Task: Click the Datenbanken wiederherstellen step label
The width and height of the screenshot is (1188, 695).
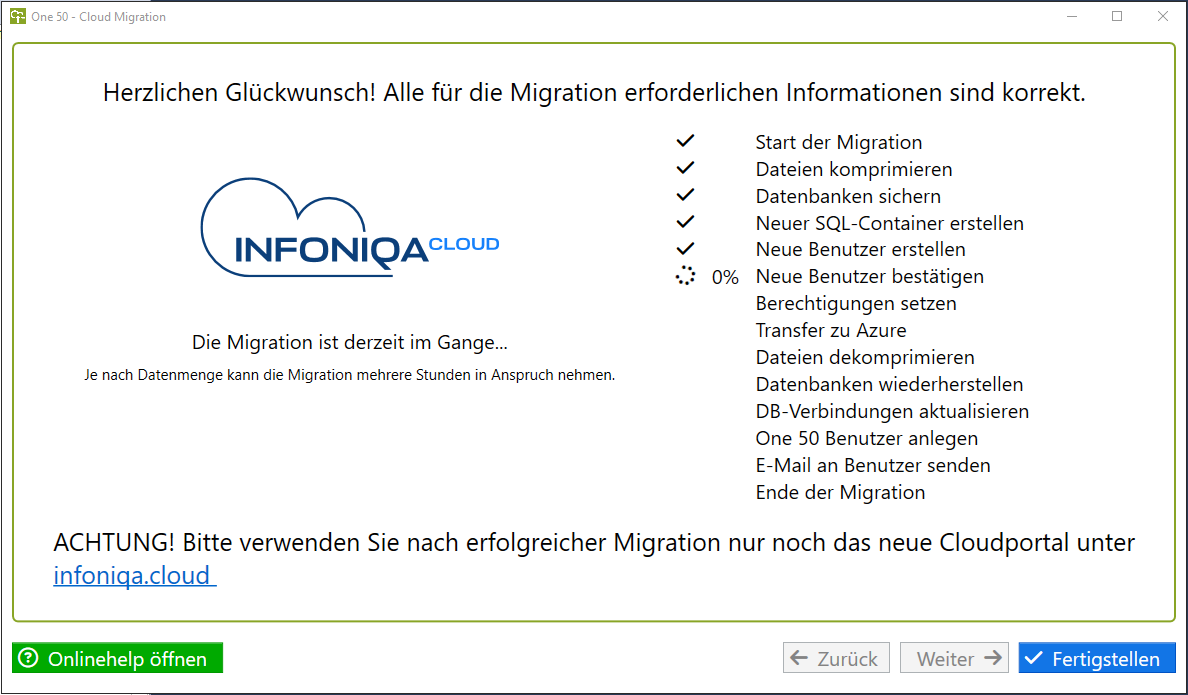Action: (889, 384)
